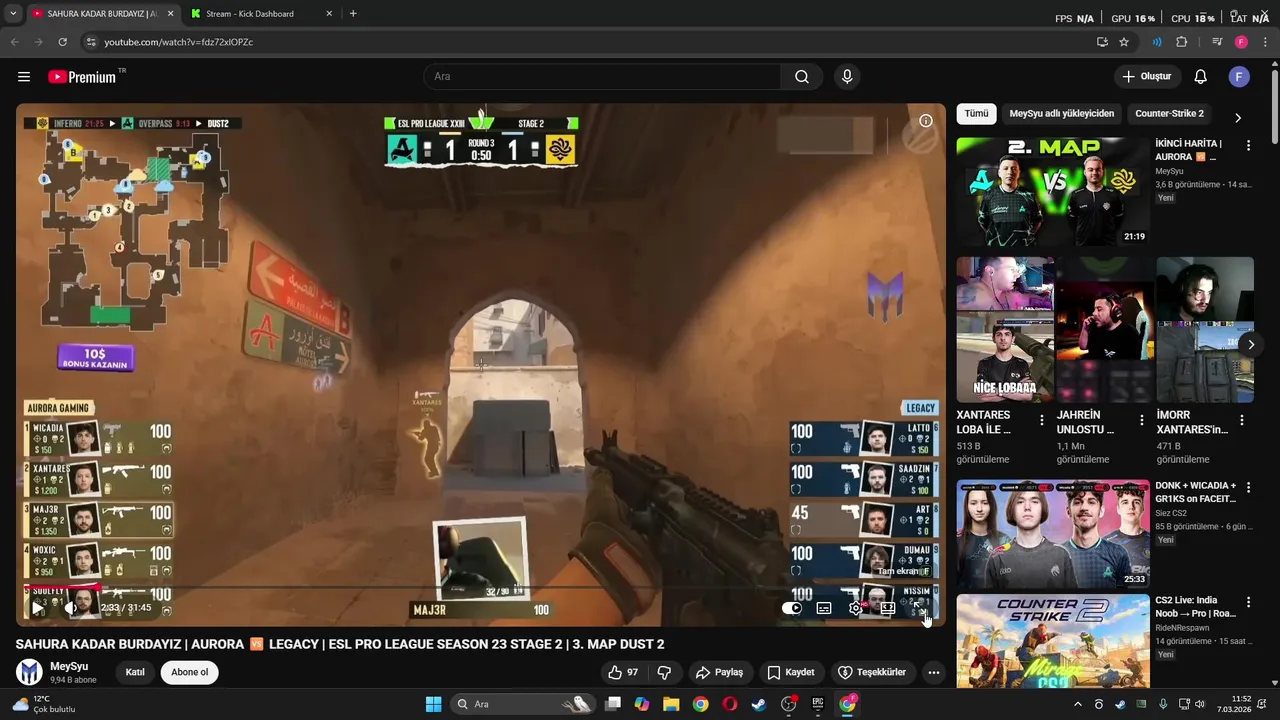This screenshot has width=1280, height=720.
Task: Save the video with Kaydet
Action: pos(790,672)
